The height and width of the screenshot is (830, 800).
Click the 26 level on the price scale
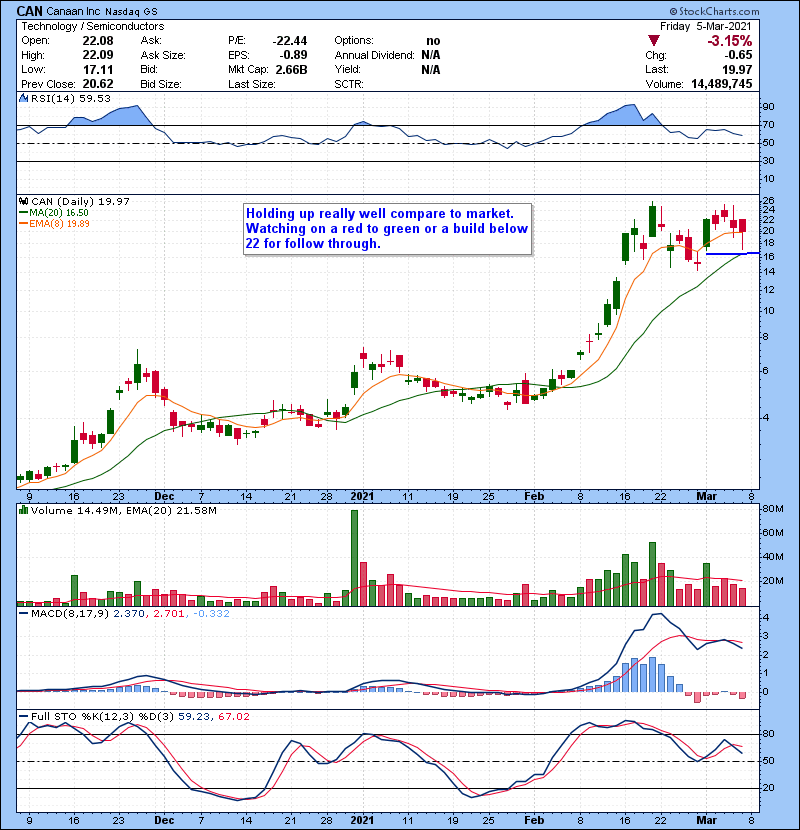769,200
